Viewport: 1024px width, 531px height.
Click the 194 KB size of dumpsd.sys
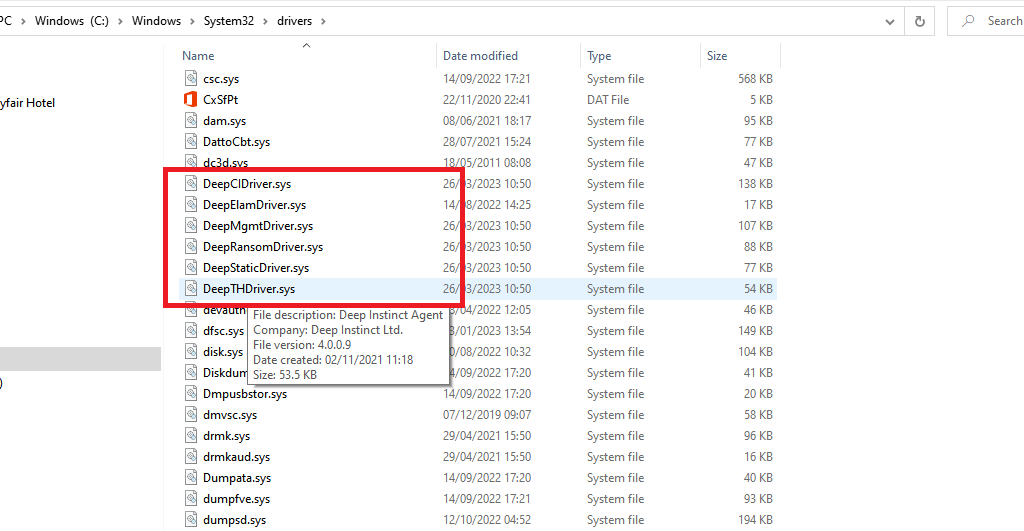coord(755,520)
